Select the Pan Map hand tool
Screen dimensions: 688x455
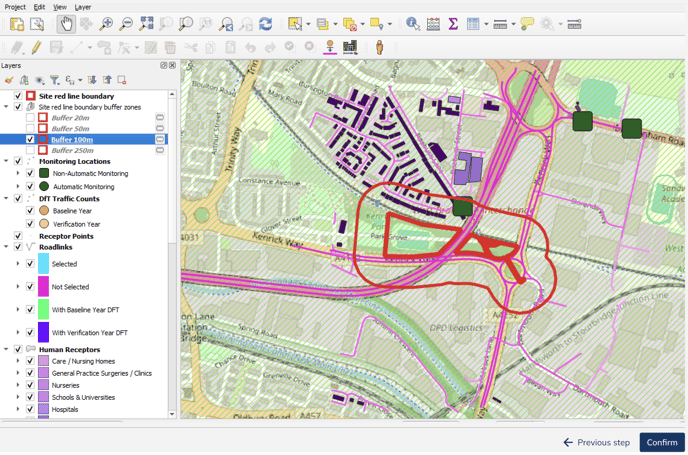[x=66, y=24]
